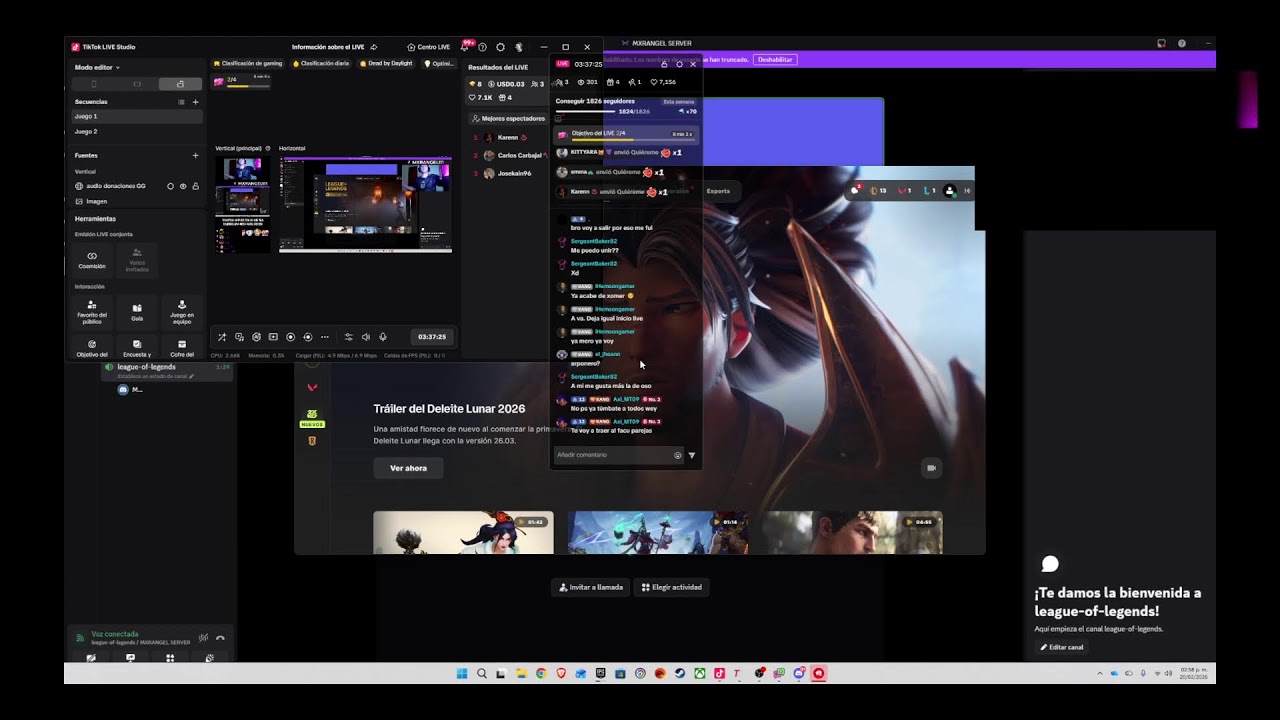1280x720 pixels.
Task: Select the Juego 1 scene
Action: pyautogui.click(x=137, y=116)
